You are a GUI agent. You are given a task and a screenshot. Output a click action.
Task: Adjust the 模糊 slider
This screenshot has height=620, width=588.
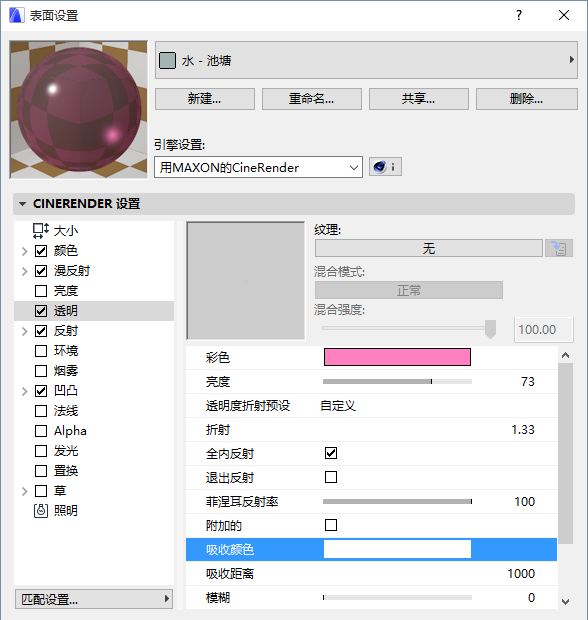click(x=397, y=597)
